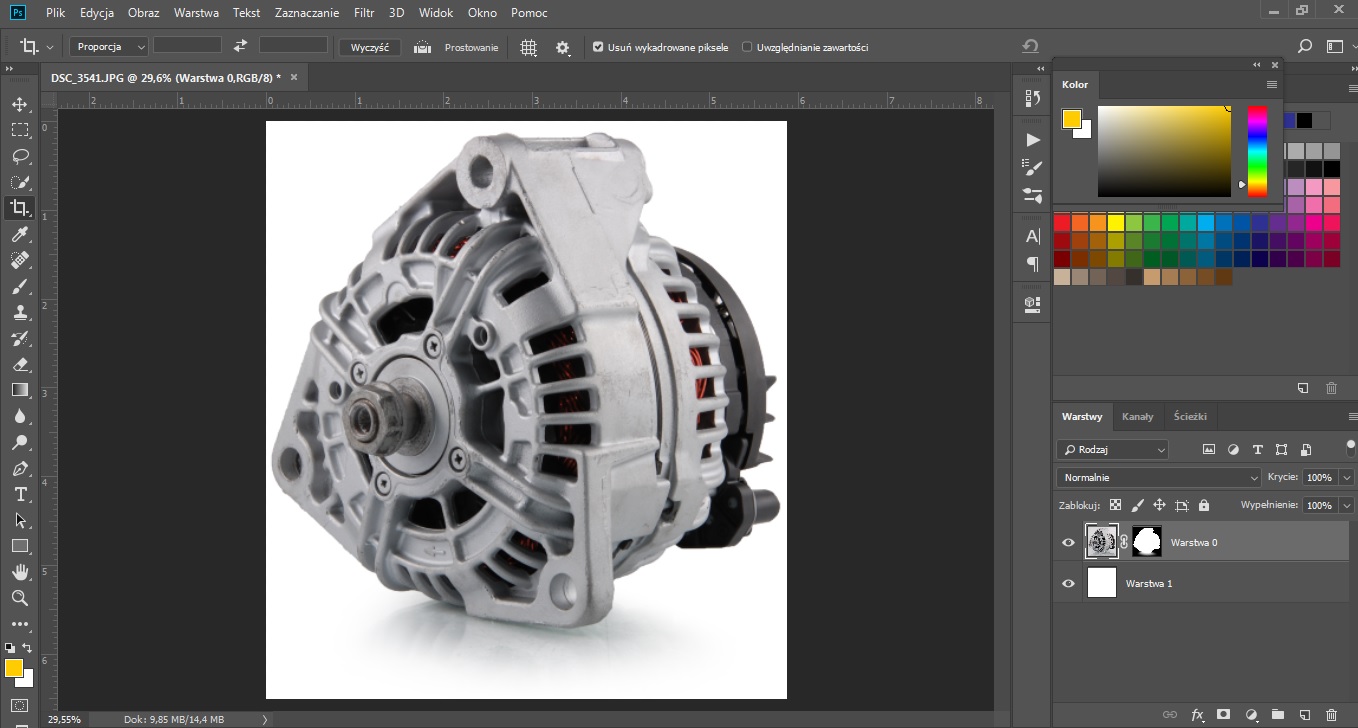Image resolution: width=1358 pixels, height=728 pixels.
Task: Enable Uwzględnianie zawartości checkbox
Action: click(747, 47)
